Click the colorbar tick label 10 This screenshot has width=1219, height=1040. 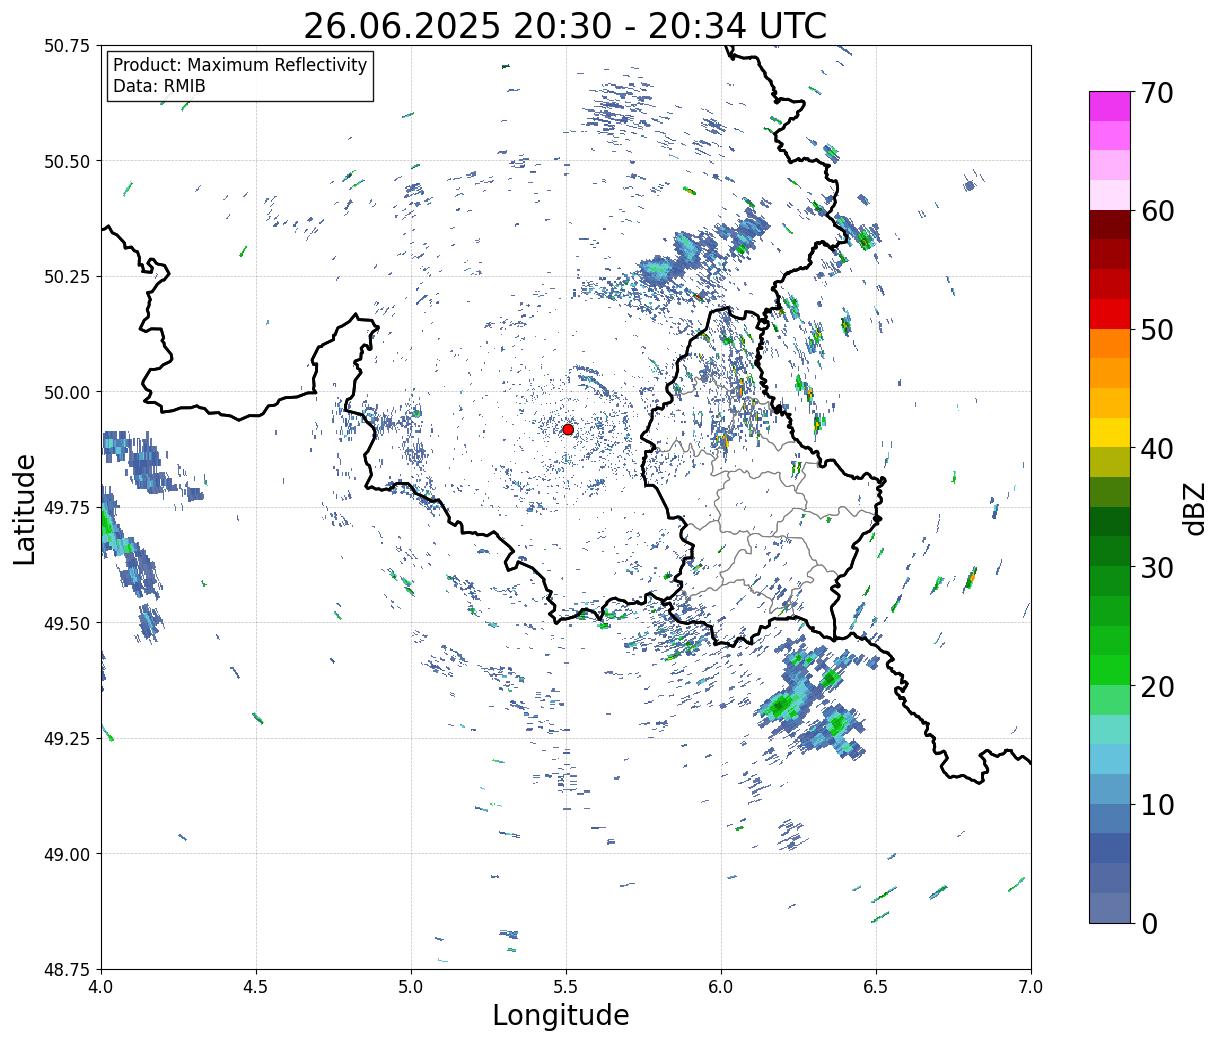(x=1157, y=804)
